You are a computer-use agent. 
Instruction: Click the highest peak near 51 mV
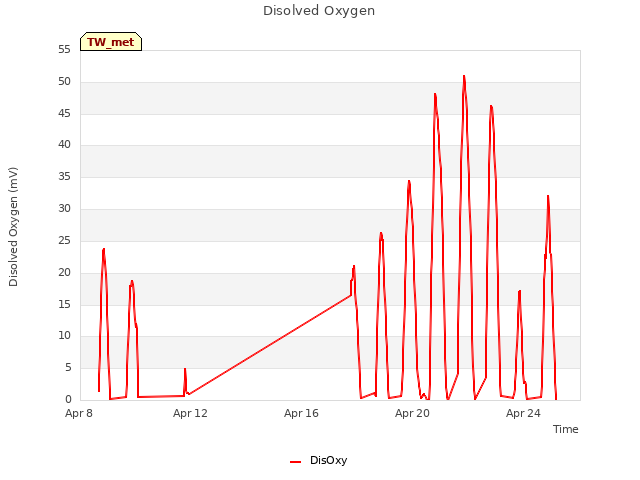[464, 76]
